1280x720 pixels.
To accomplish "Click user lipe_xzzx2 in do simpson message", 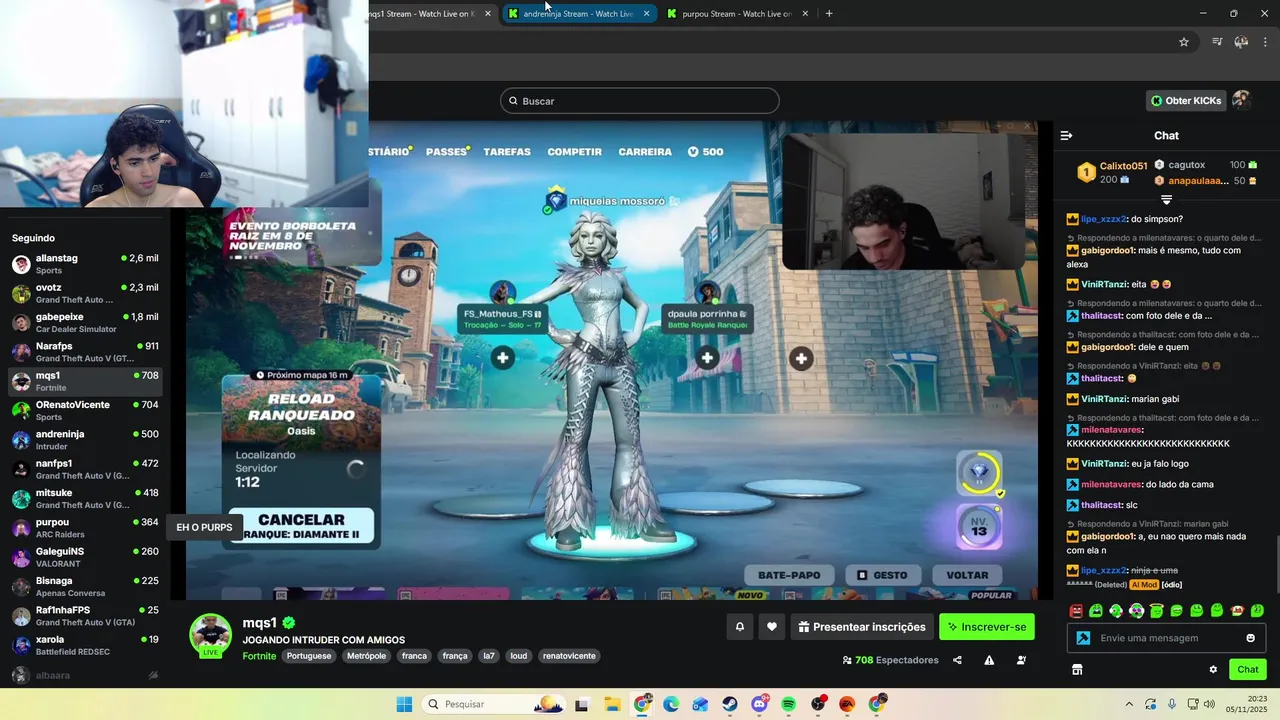I will (1104, 219).
